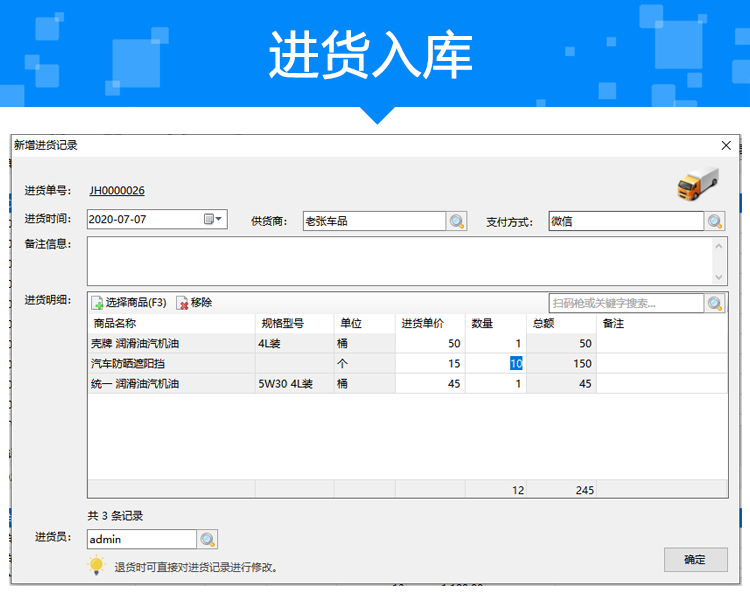Viewport: 750px width, 605px height.
Task: Sort by 规格型号 column header
Action: point(295,323)
